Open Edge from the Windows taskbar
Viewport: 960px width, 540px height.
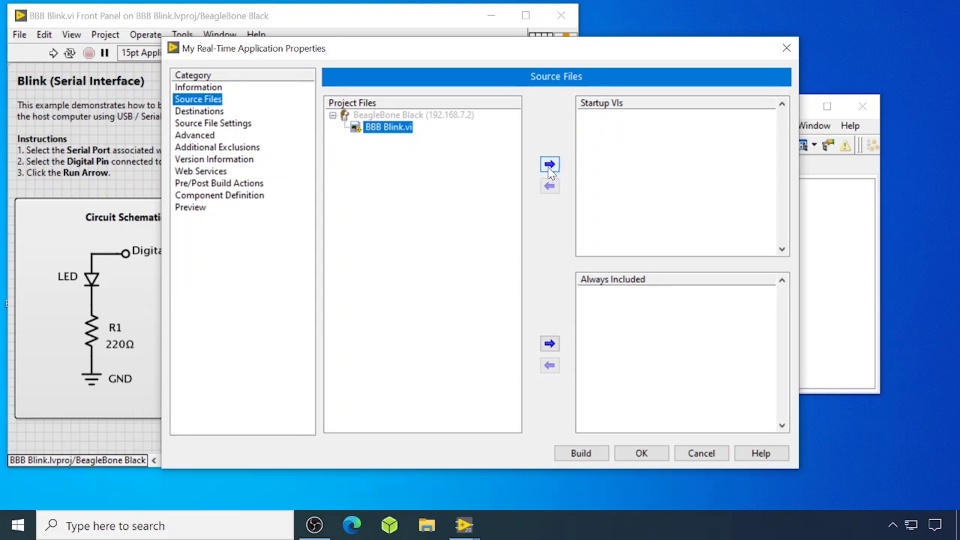click(352, 525)
